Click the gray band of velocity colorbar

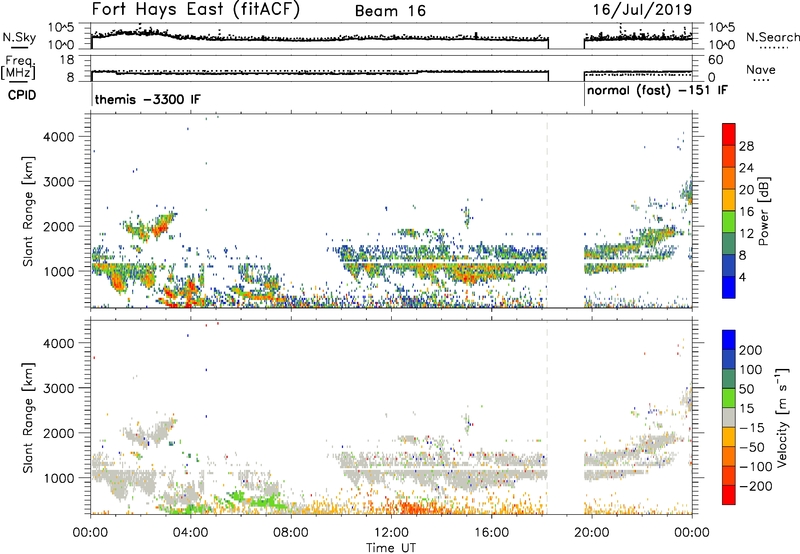(729, 417)
